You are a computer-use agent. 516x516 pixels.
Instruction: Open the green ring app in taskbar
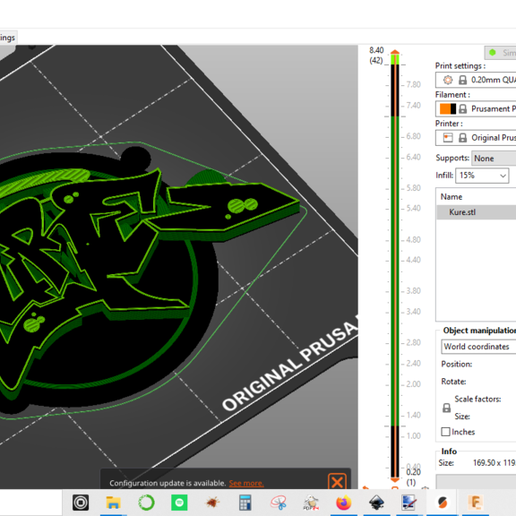146,502
